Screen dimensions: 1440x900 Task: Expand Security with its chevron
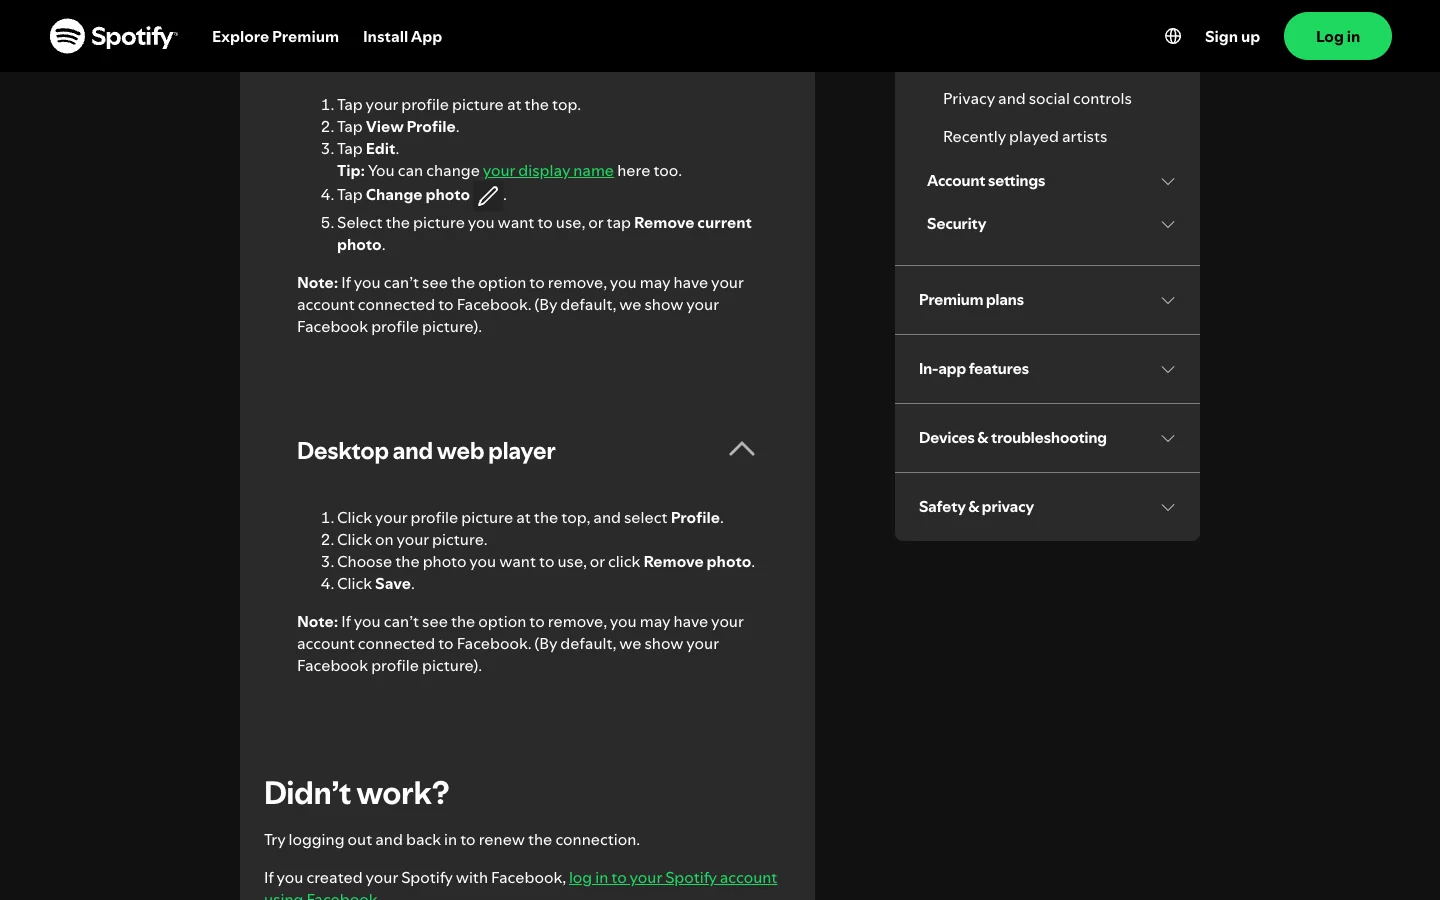click(x=1168, y=224)
